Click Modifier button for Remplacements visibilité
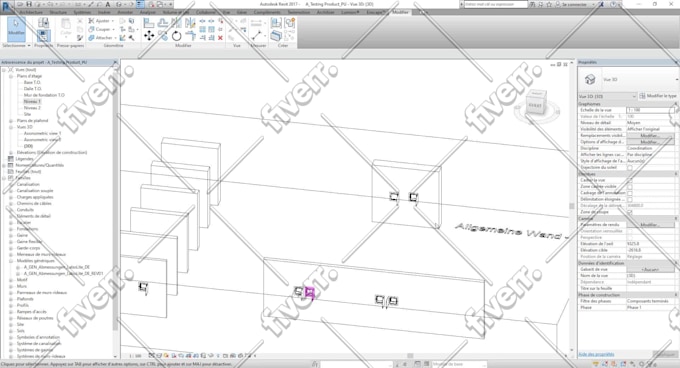Viewport: 680px width, 368px height. coord(650,136)
